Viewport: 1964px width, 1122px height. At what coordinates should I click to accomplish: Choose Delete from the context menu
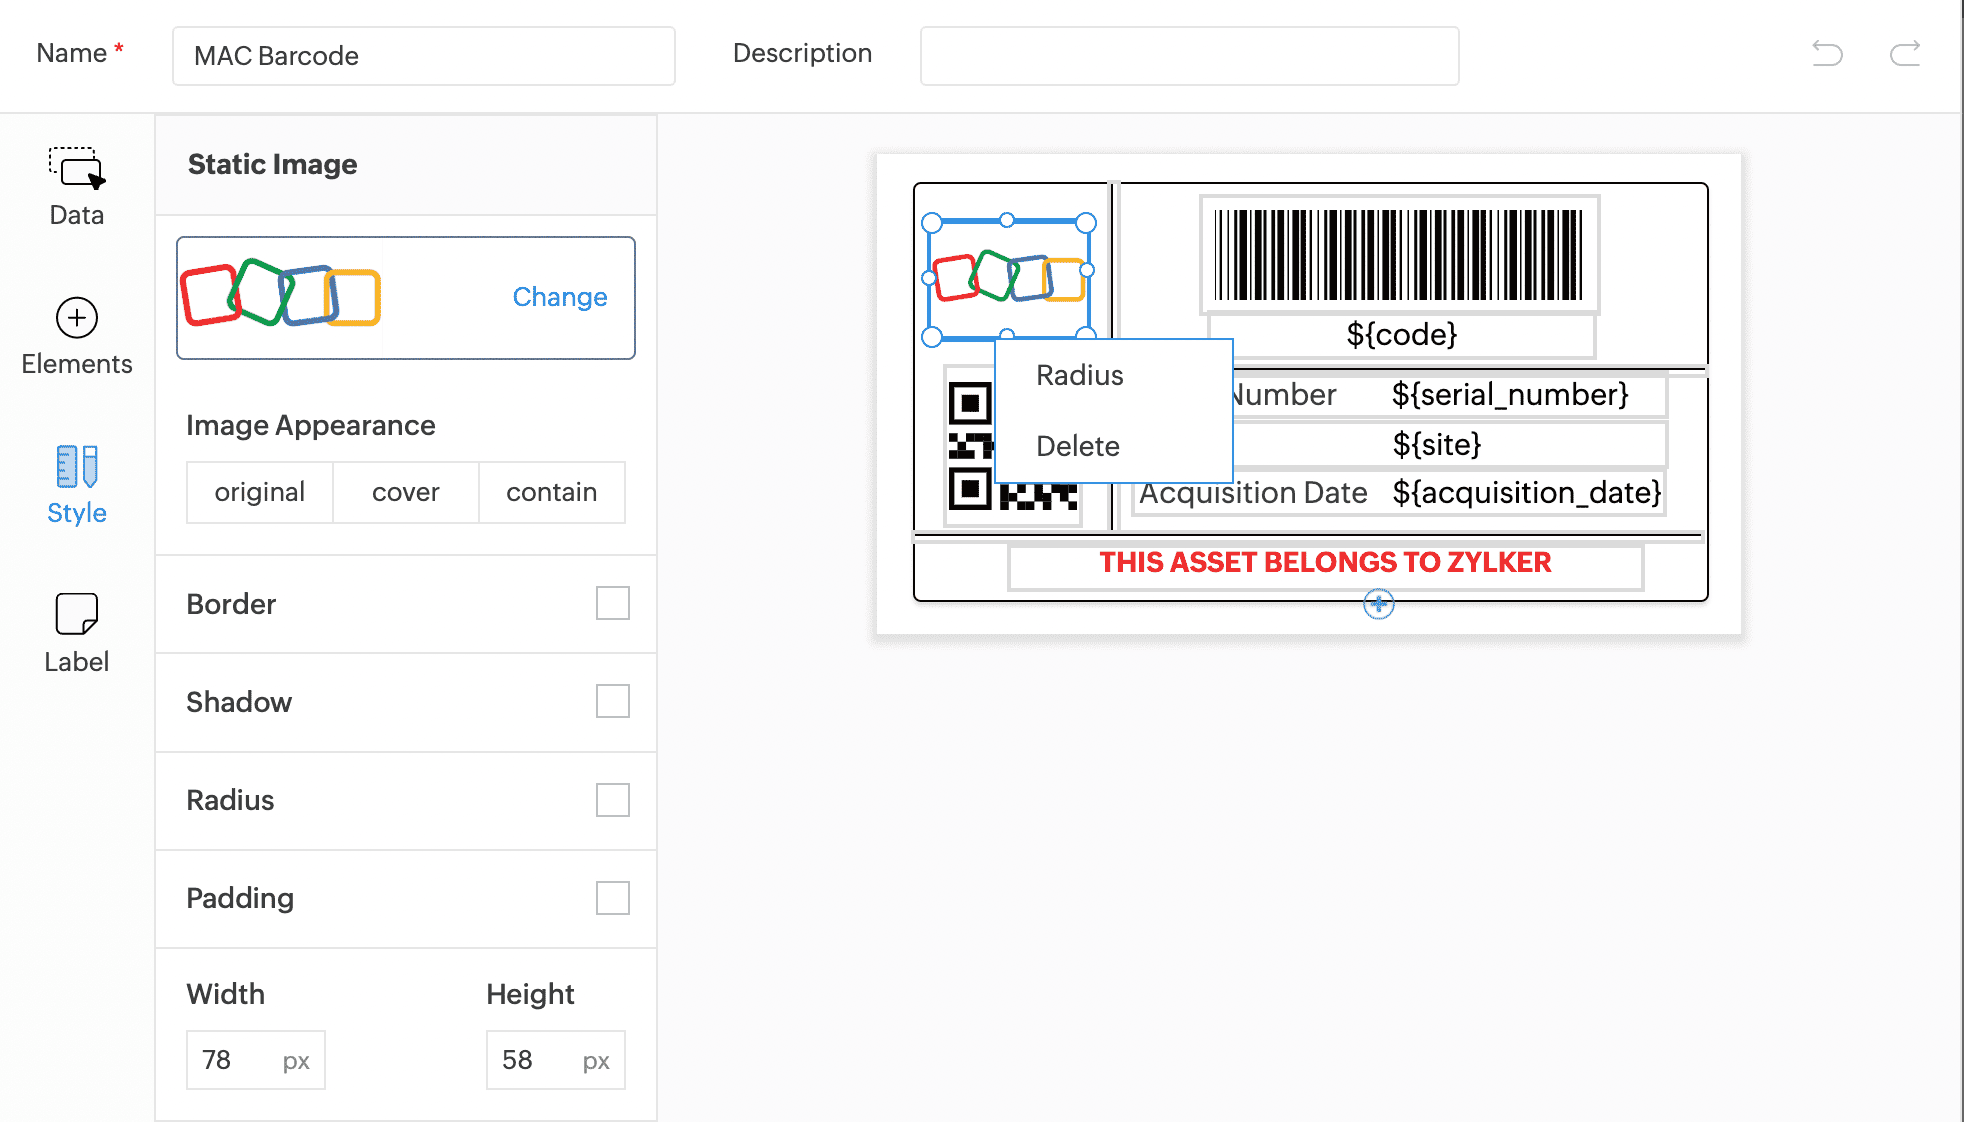1078,446
